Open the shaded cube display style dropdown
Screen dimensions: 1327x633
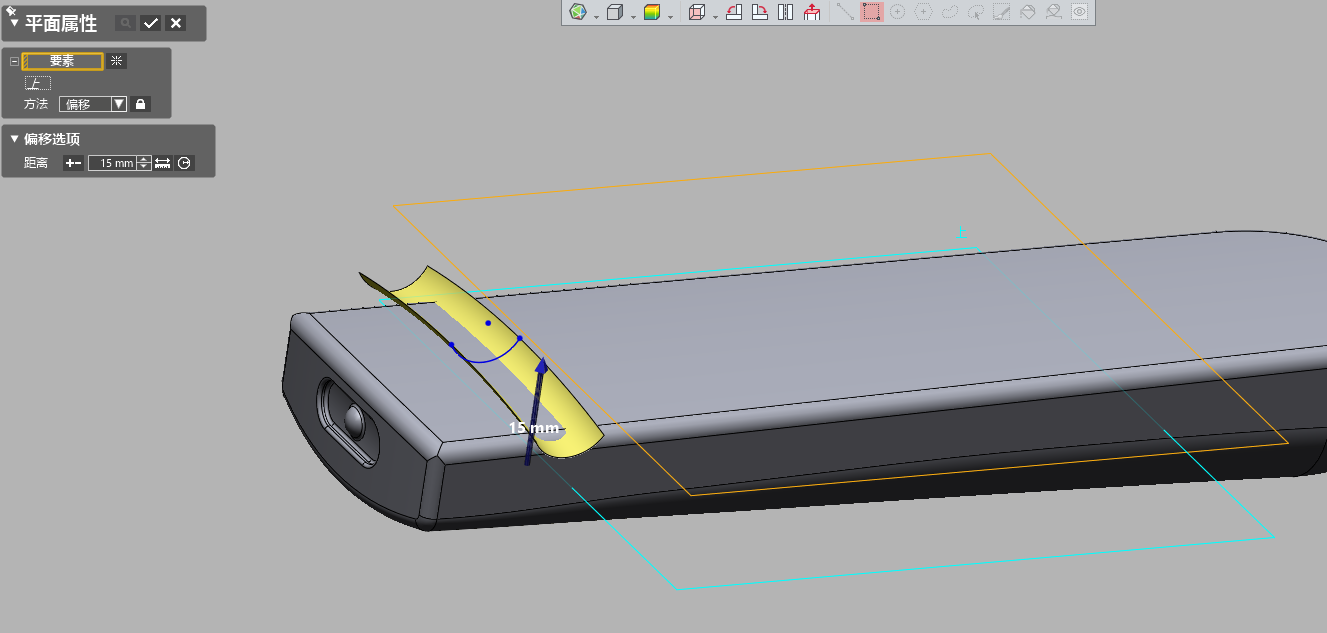pyautogui.click(x=634, y=16)
